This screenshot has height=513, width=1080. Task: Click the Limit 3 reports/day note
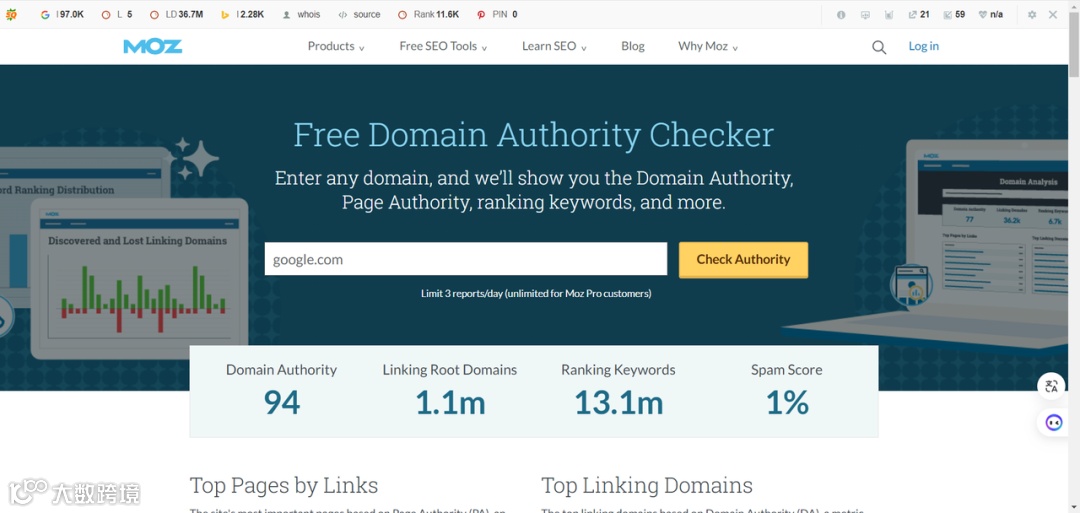pos(536,293)
